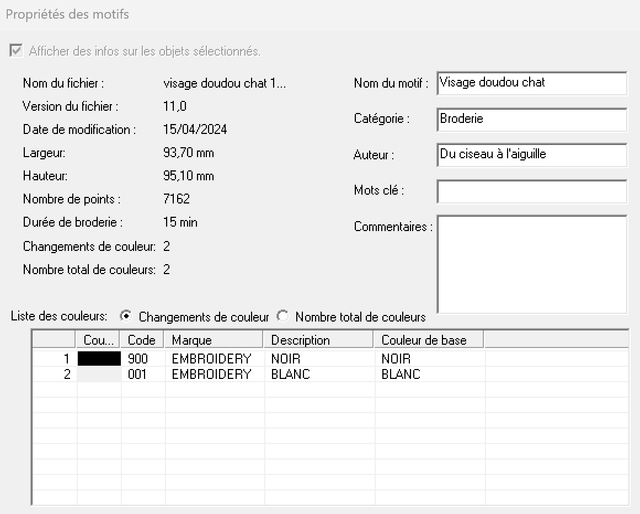The width and height of the screenshot is (640, 514).
Task: Click the white color swatch in row 2
Action: (x=99, y=375)
